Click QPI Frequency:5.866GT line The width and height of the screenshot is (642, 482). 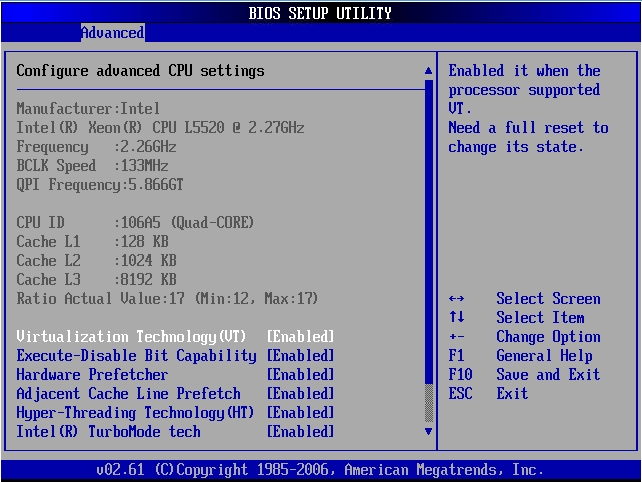pyautogui.click(x=100, y=185)
